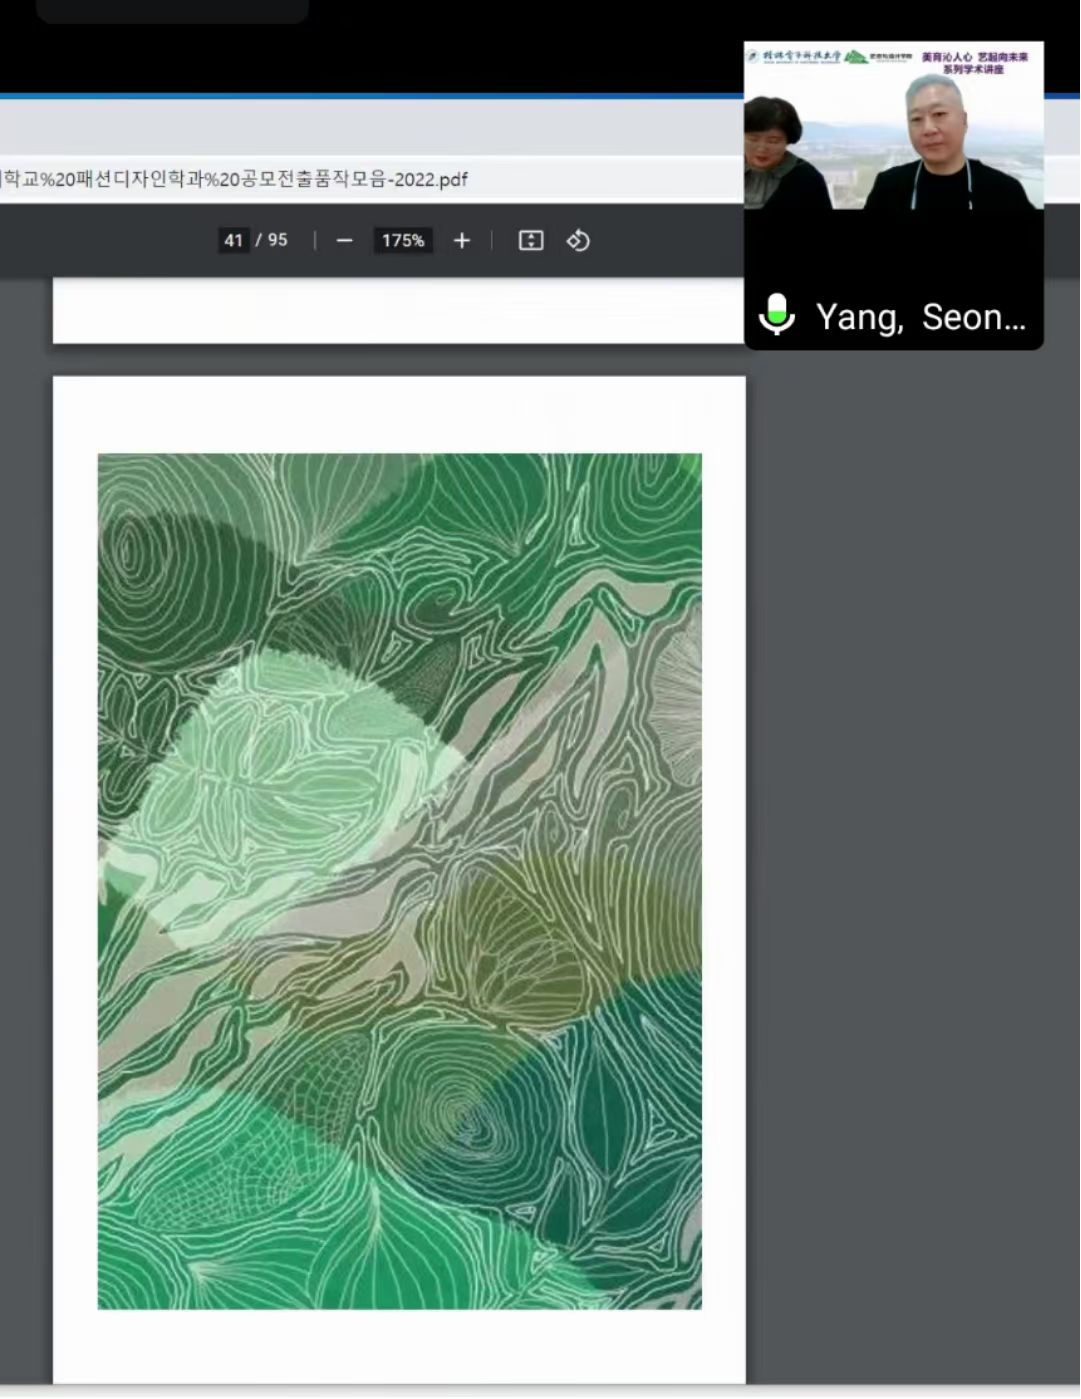Click the total page count 95

(277, 241)
